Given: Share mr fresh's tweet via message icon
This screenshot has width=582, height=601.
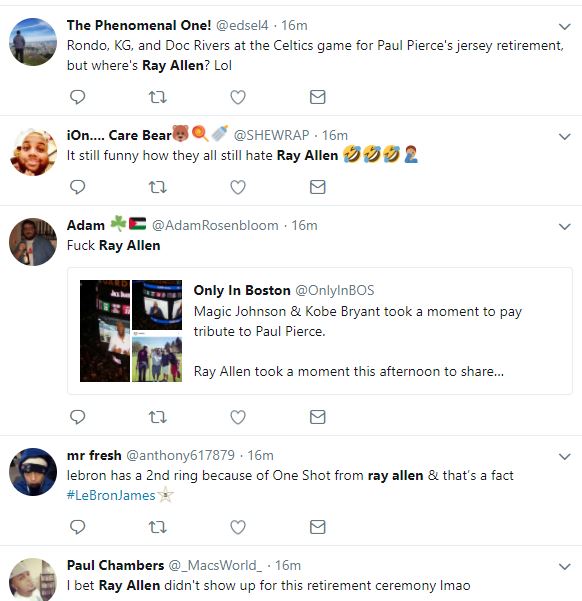Looking at the screenshot, I should tap(317, 527).
